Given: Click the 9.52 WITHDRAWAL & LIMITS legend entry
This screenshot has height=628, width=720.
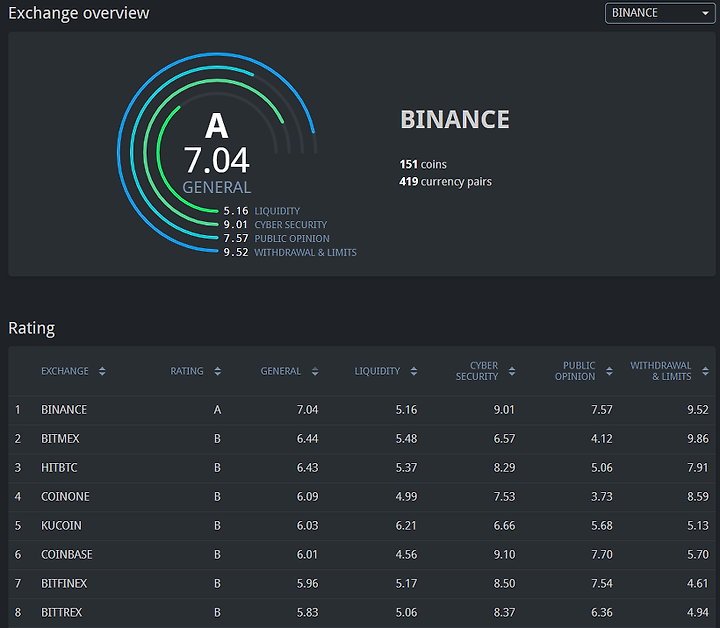Looking at the screenshot, I should click(x=290, y=252).
